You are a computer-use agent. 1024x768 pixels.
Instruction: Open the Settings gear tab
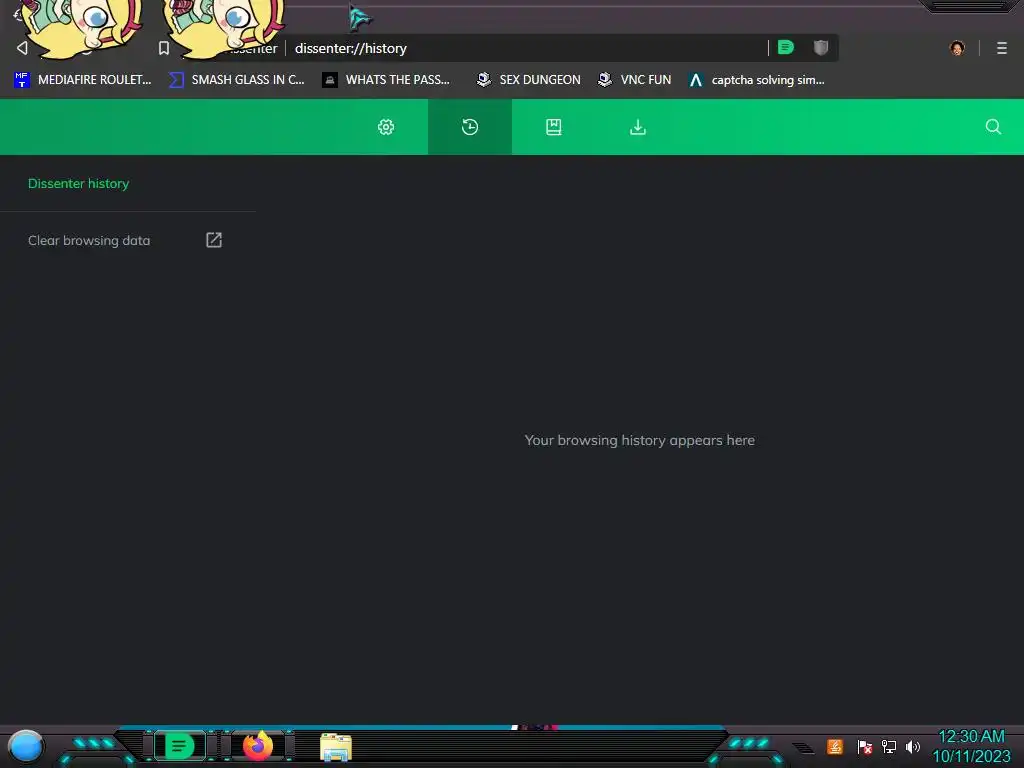pos(386,127)
